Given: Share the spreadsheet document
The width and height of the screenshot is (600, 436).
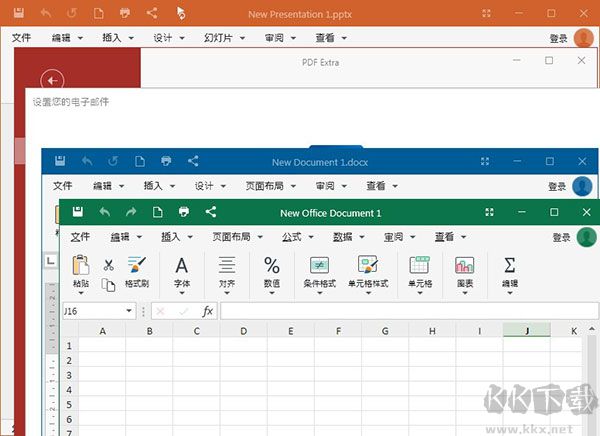Looking at the screenshot, I should [x=210, y=212].
